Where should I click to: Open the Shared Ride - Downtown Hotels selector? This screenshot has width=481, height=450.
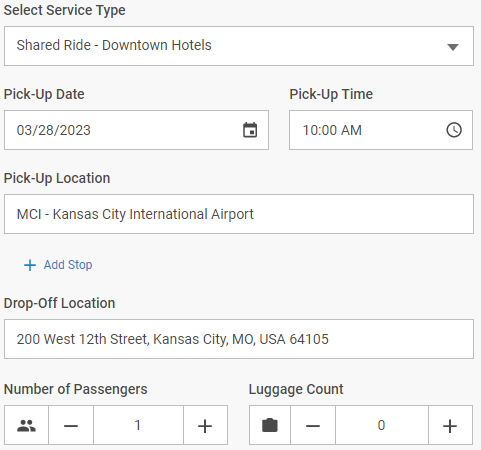pyautogui.click(x=239, y=46)
